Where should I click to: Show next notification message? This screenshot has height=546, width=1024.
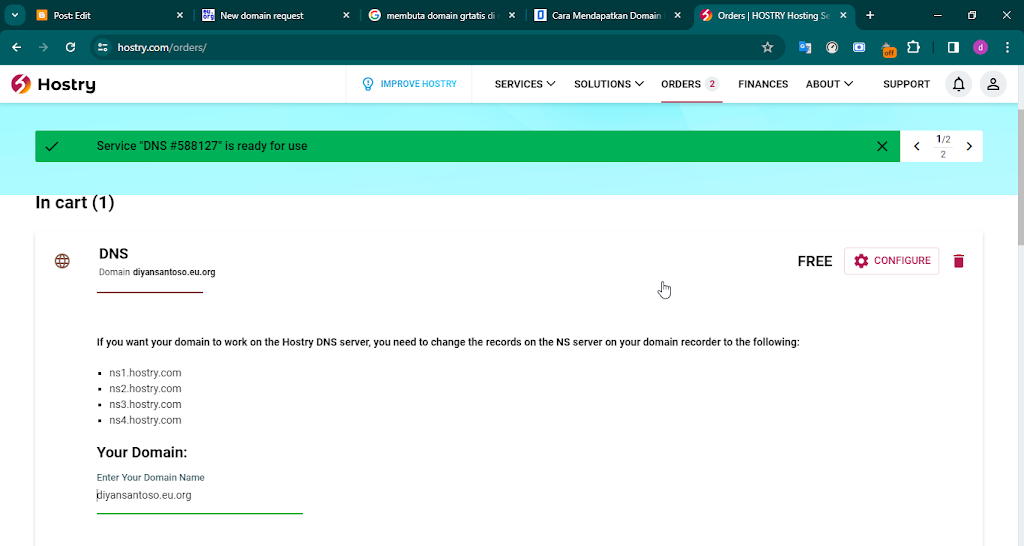(969, 146)
